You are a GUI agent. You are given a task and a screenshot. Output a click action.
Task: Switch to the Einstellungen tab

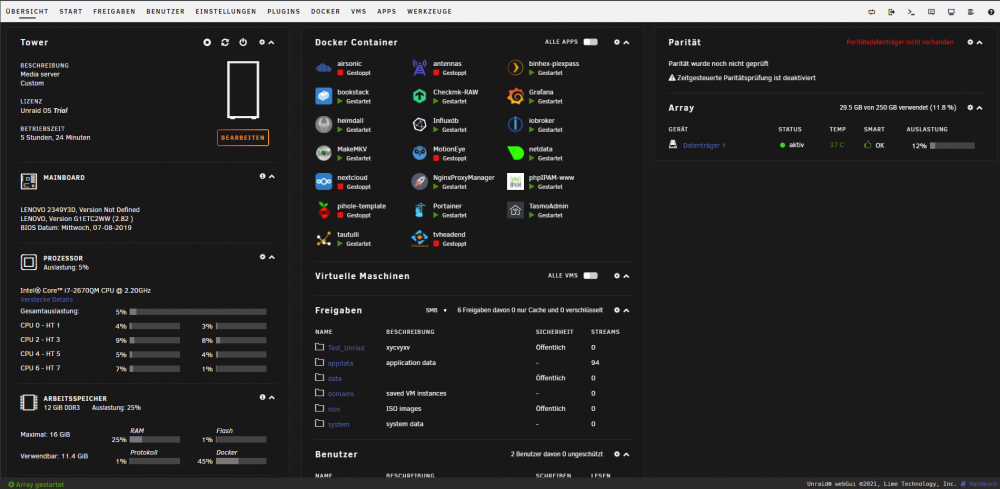click(226, 11)
